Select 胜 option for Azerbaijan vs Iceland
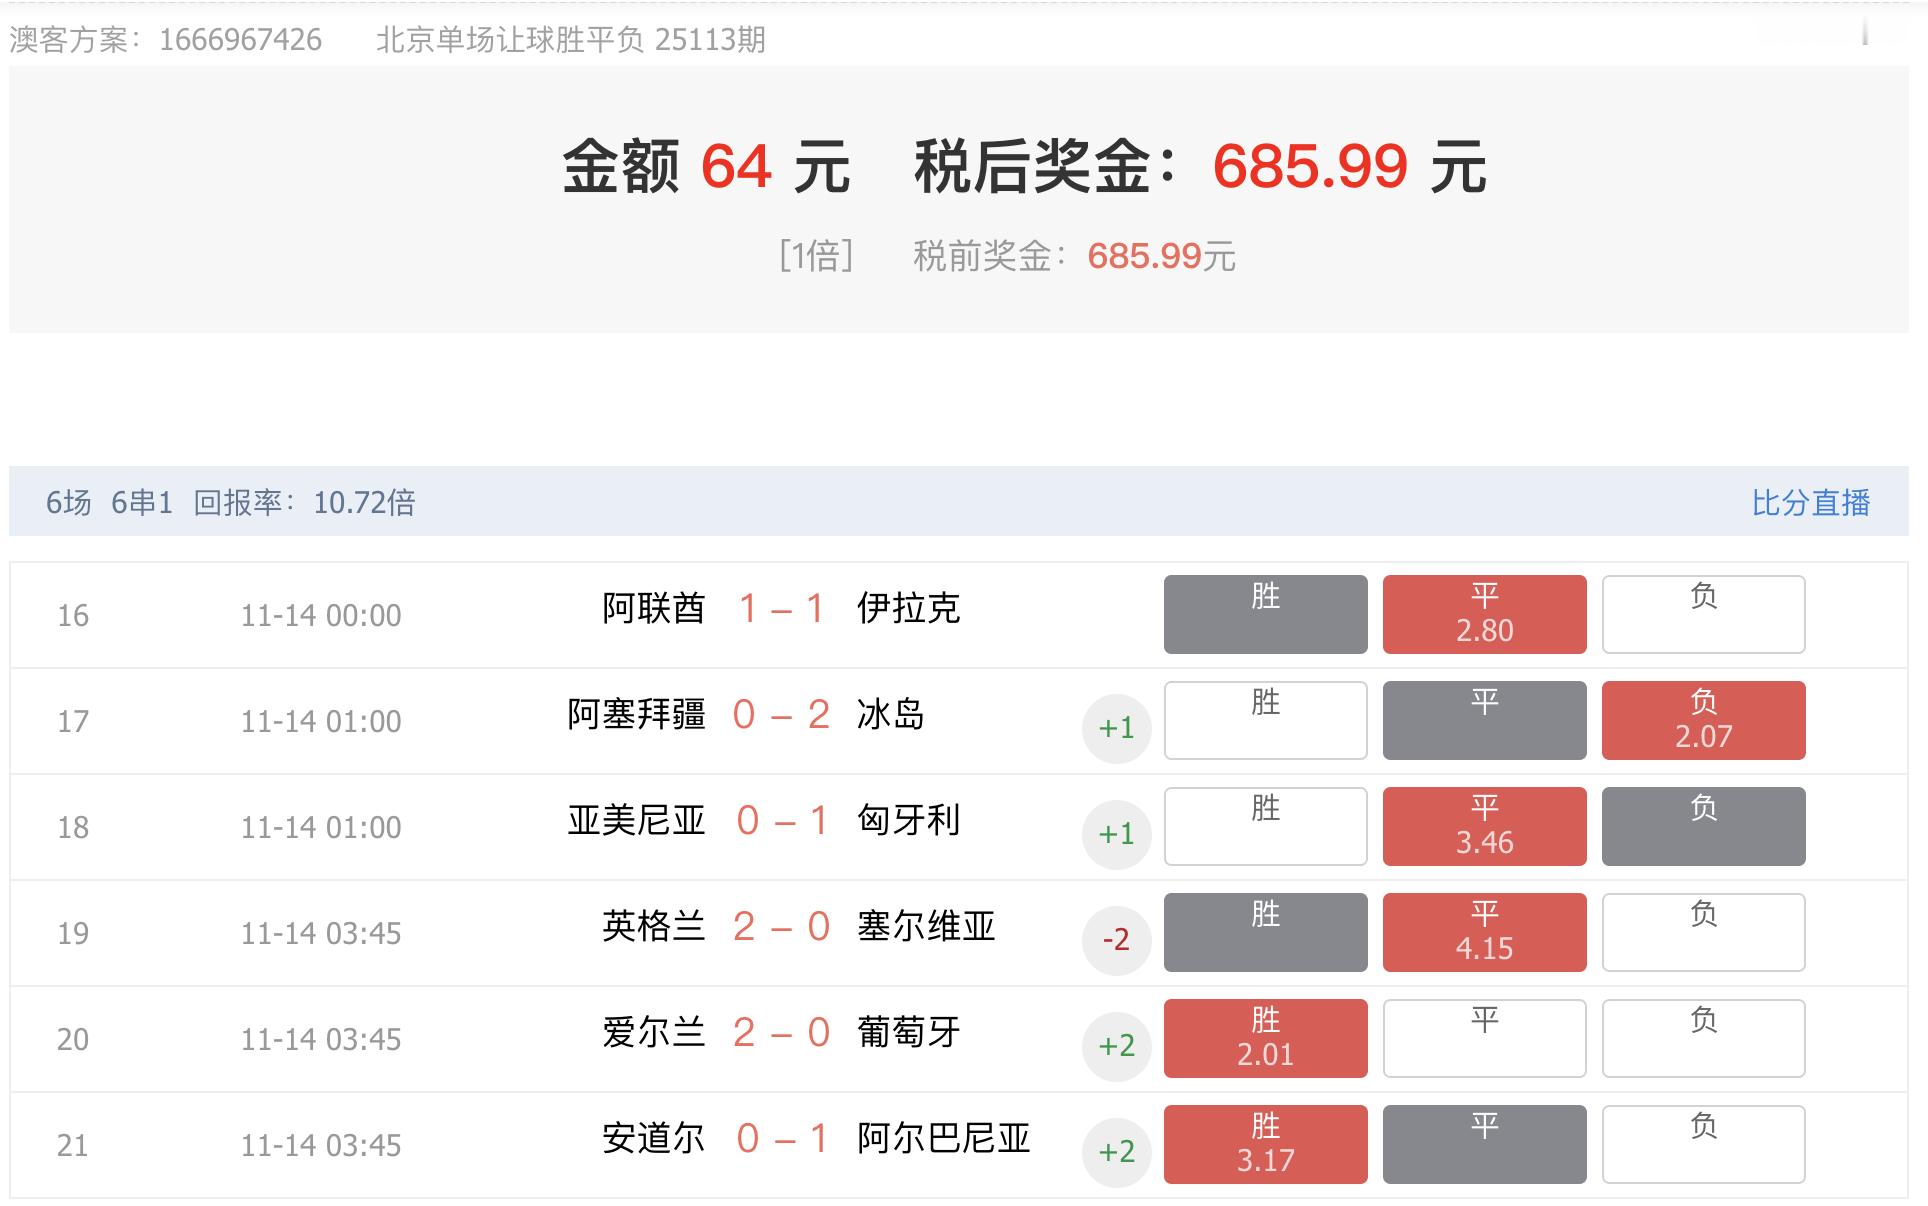 click(1265, 720)
